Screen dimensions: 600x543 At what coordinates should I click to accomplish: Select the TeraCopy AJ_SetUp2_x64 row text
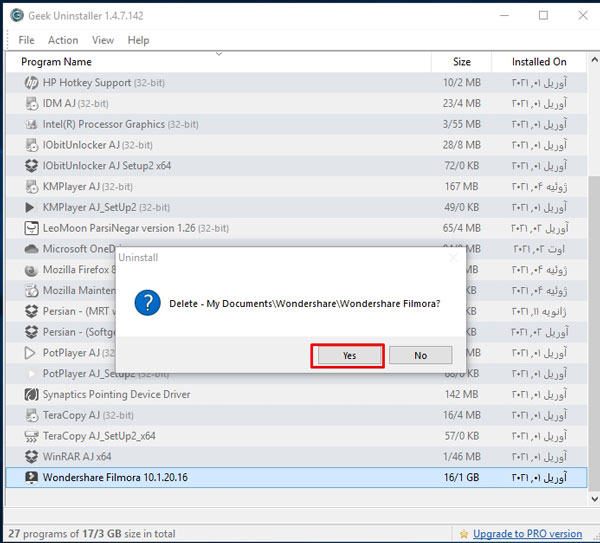coord(99,436)
